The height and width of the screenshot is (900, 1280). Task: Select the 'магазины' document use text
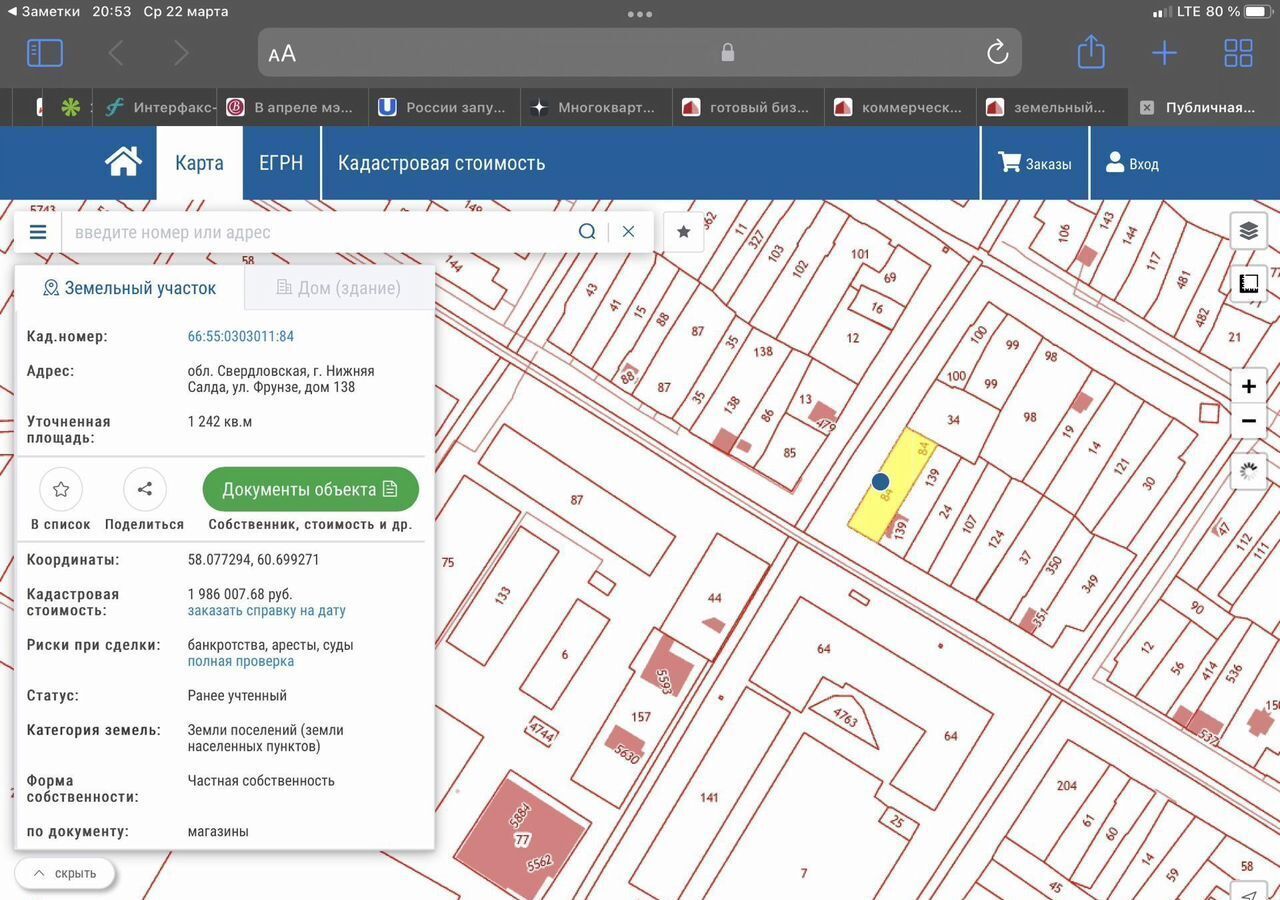pyautogui.click(x=218, y=831)
